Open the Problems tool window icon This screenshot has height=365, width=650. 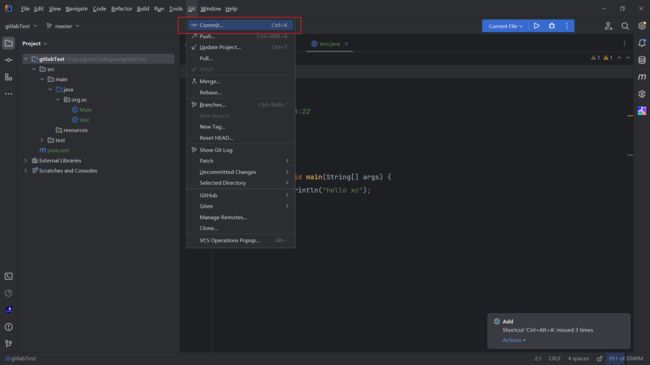[8, 327]
